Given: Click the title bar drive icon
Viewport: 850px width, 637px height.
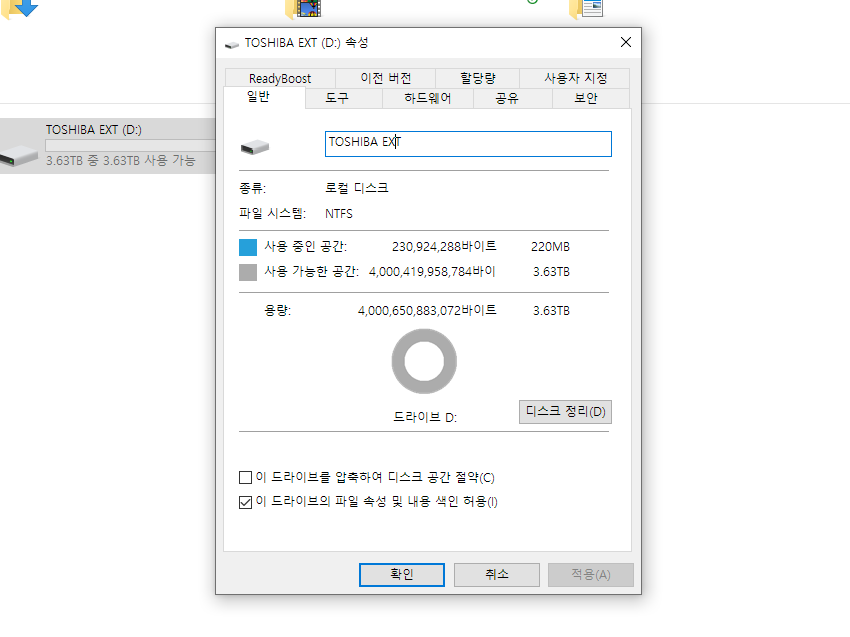Looking at the screenshot, I should pos(232,44).
